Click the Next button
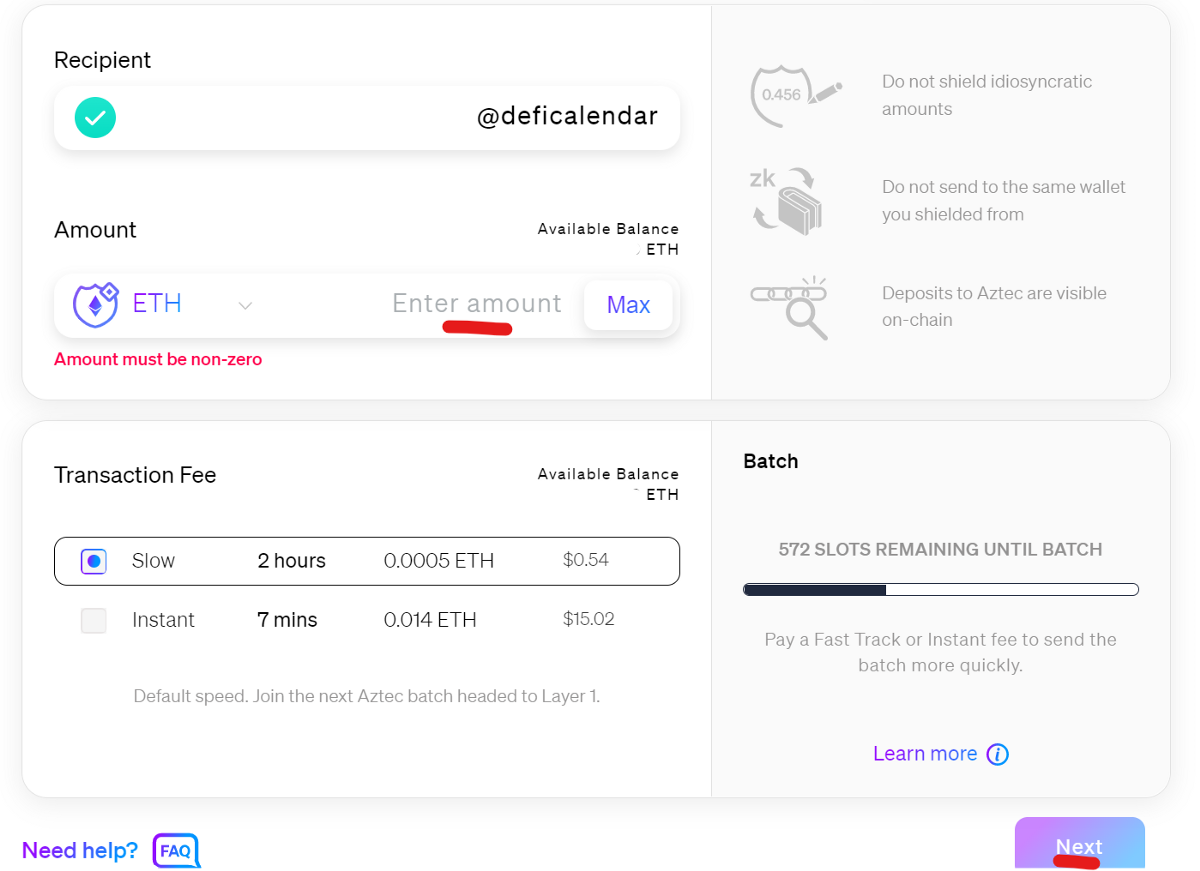The width and height of the screenshot is (1200, 871). (x=1079, y=845)
